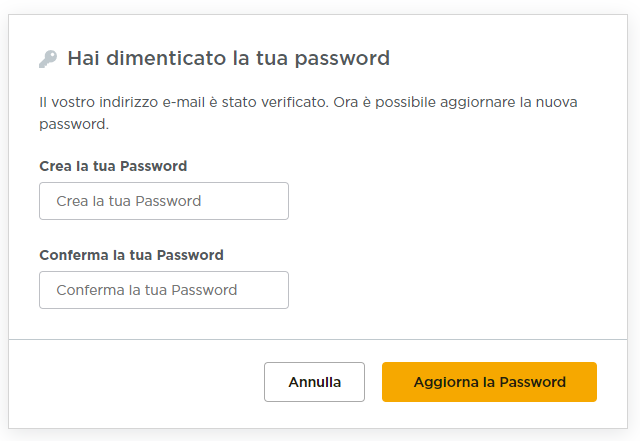Place cursor in the confirm password box
640x441 pixels.
(x=164, y=290)
